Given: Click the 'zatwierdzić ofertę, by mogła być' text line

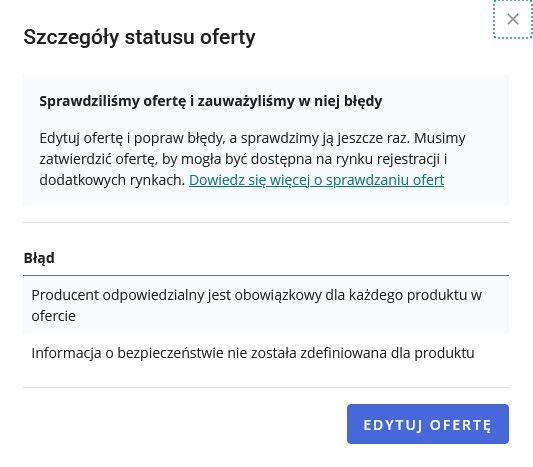Looking at the screenshot, I should 243,159.
